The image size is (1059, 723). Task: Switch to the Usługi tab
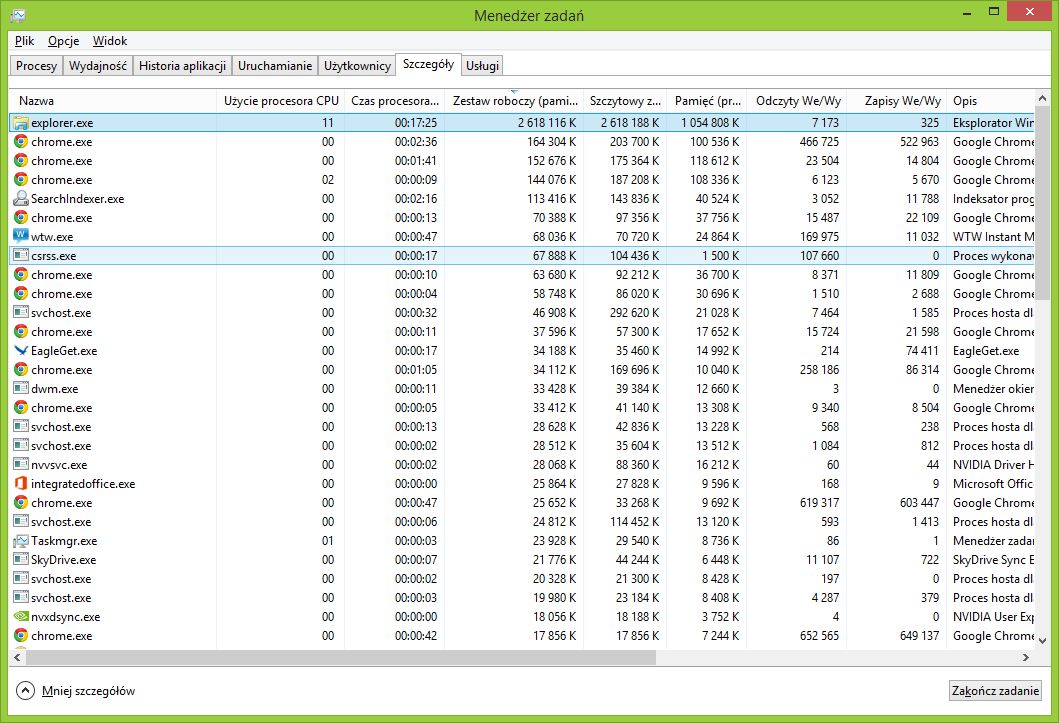coord(482,65)
